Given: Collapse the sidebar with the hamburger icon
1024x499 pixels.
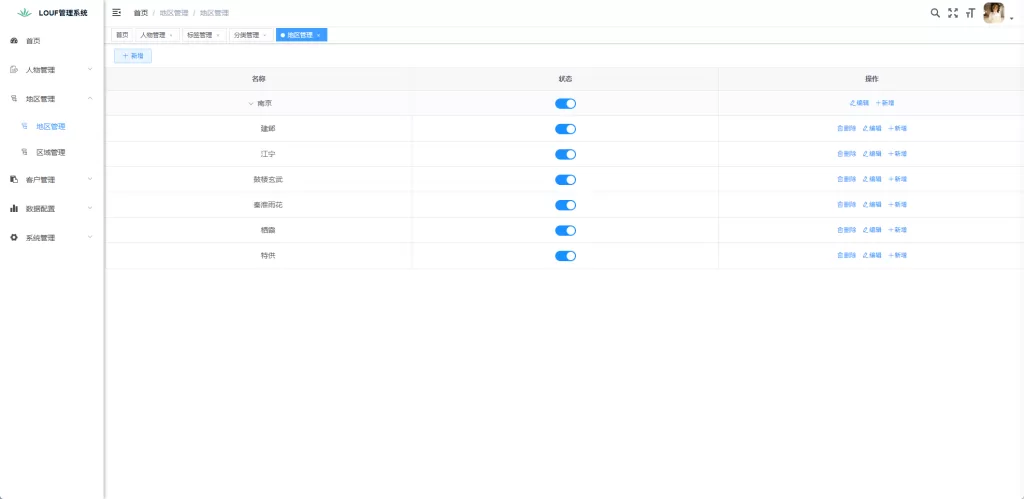Looking at the screenshot, I should tap(117, 13).
